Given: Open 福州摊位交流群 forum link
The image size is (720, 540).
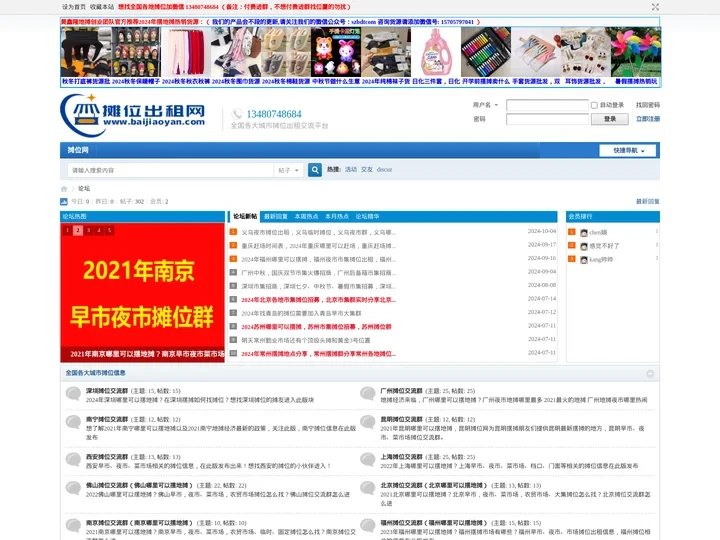Looking at the screenshot, I should (433, 523).
